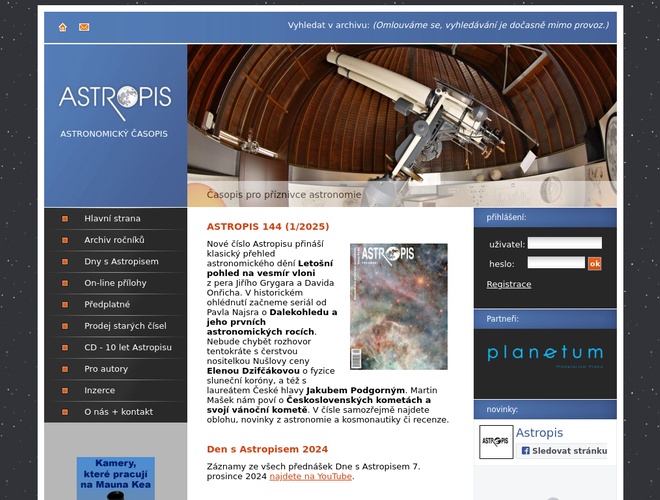Click the email envelope icon
This screenshot has width=660, height=500.
click(x=84, y=27)
